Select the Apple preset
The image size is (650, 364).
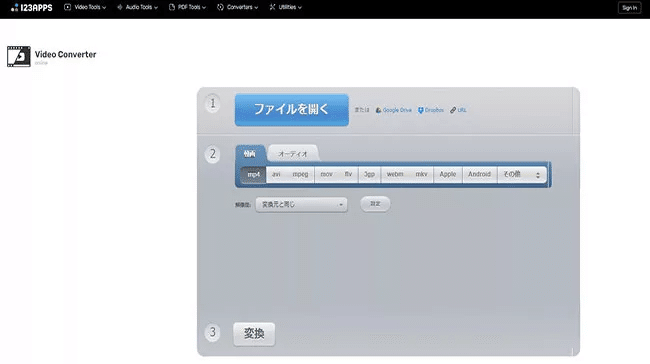pyautogui.click(x=448, y=175)
